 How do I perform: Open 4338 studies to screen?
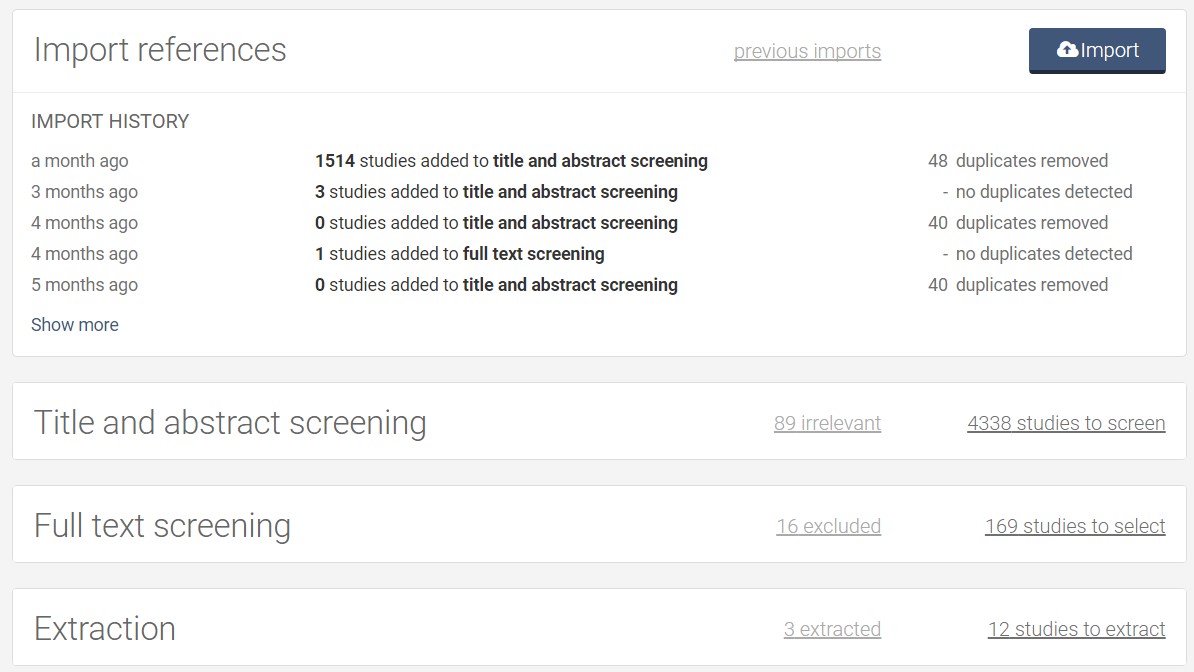(x=1066, y=423)
